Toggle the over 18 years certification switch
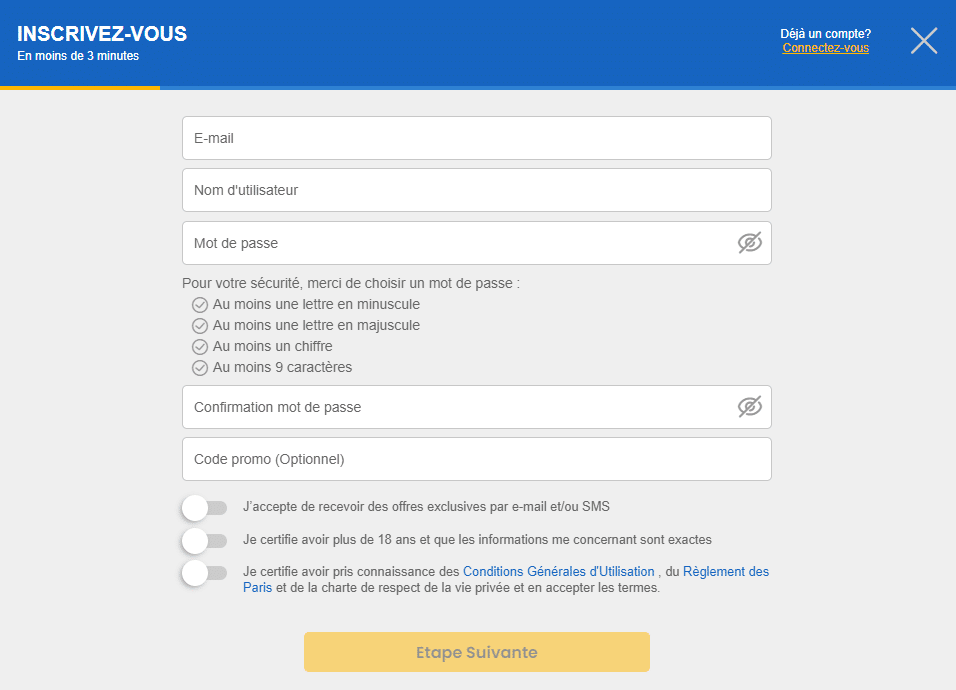This screenshot has height=690, width=956. (x=204, y=541)
